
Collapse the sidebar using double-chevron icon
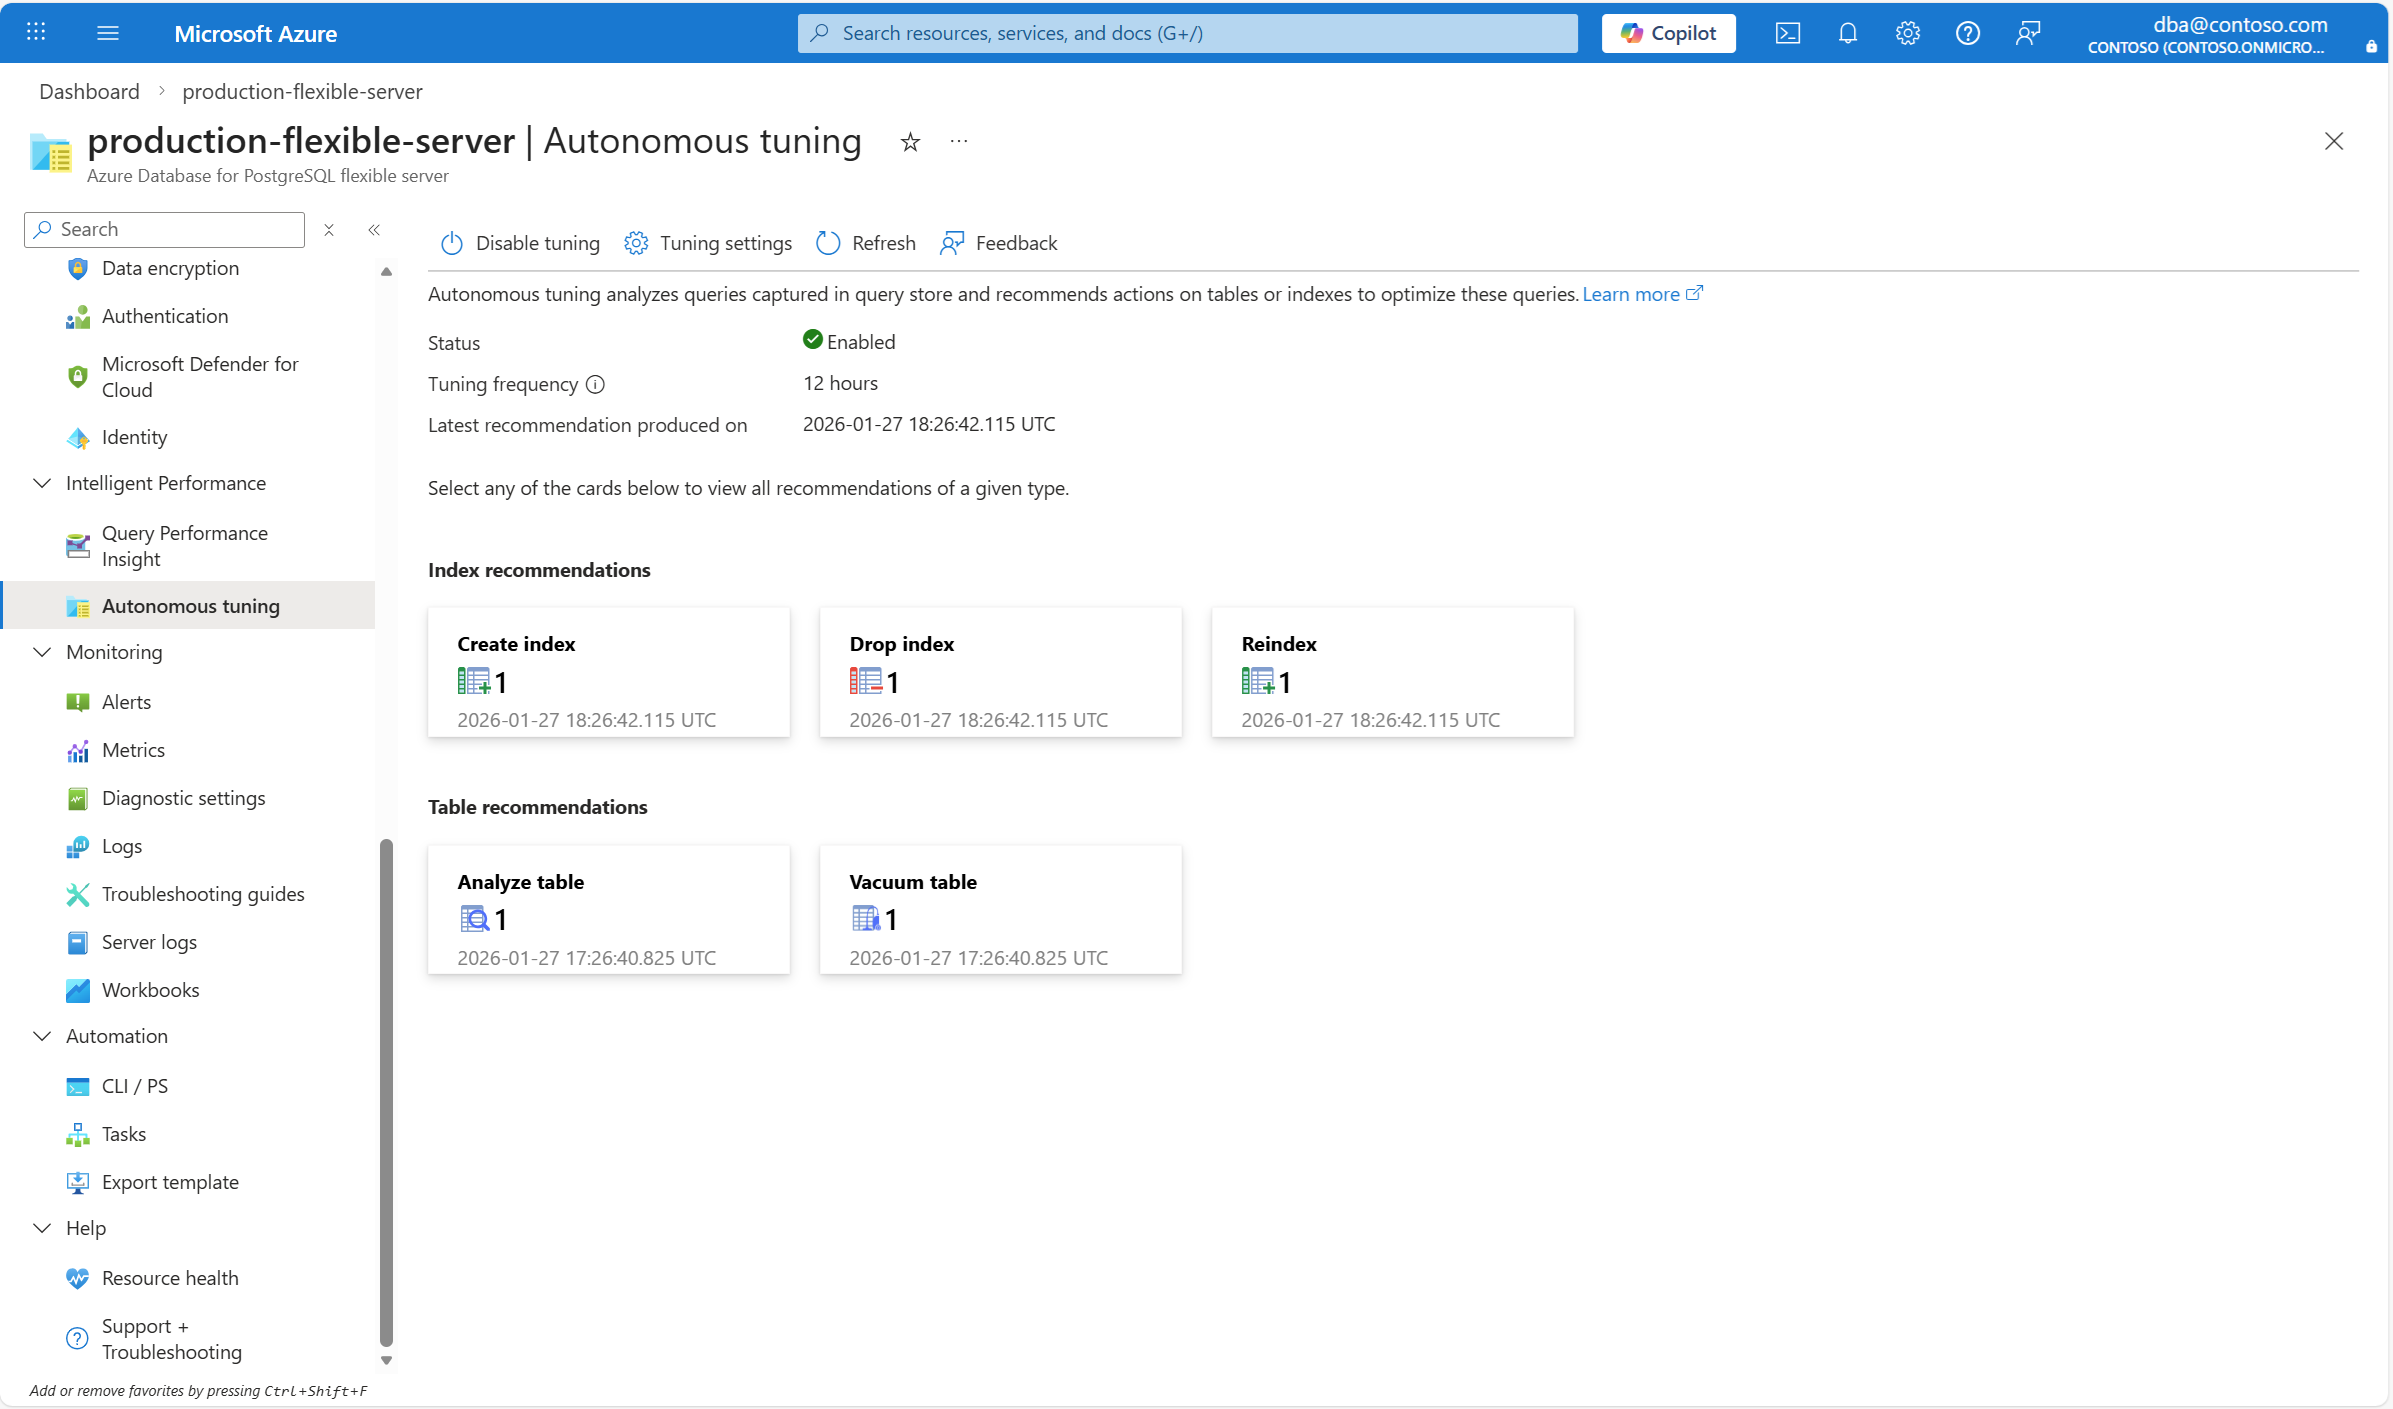tap(374, 230)
